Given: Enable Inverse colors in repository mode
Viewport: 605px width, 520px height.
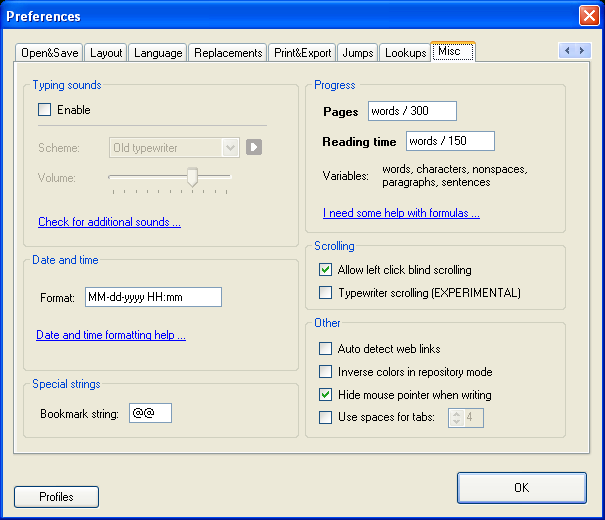Looking at the screenshot, I should point(325,371).
